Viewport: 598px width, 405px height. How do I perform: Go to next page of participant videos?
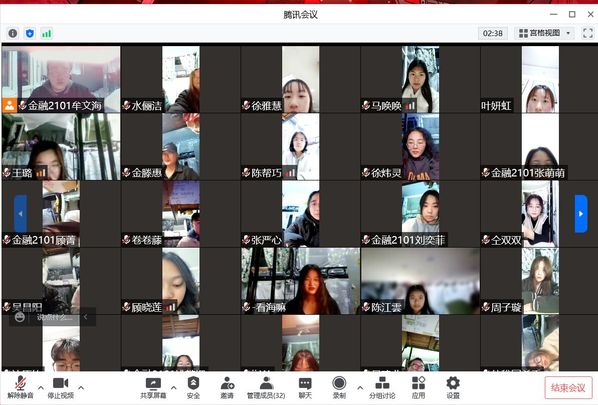[581, 214]
